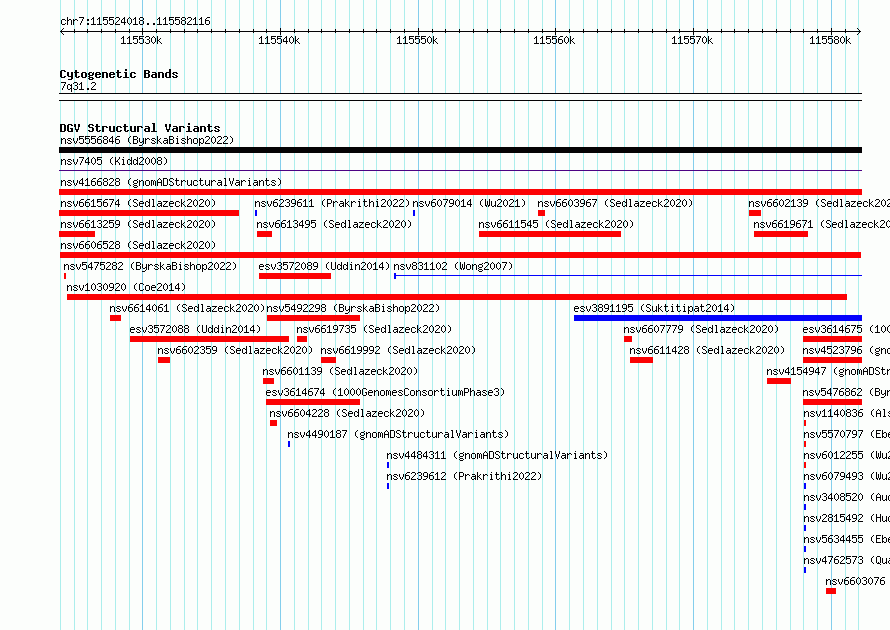Click nsv6079493 variant label
The height and width of the screenshot is (630, 890).
tap(846, 476)
